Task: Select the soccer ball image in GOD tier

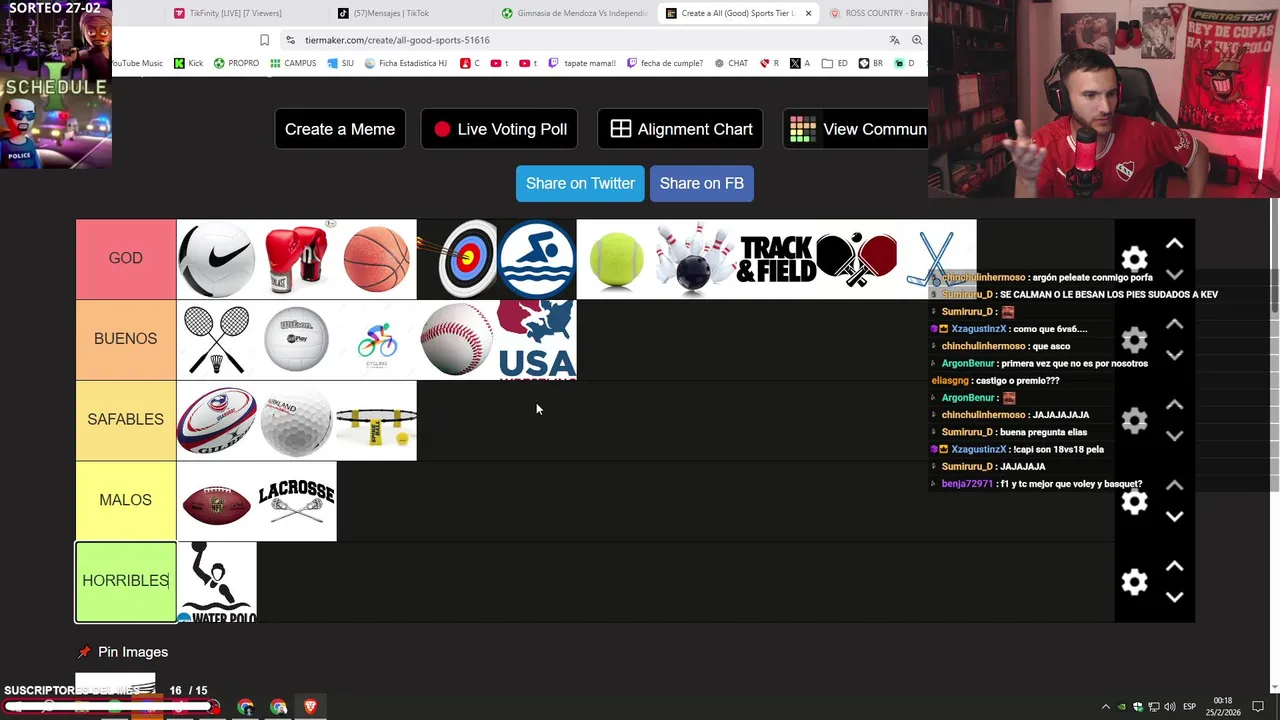Action: pyautogui.click(x=216, y=259)
